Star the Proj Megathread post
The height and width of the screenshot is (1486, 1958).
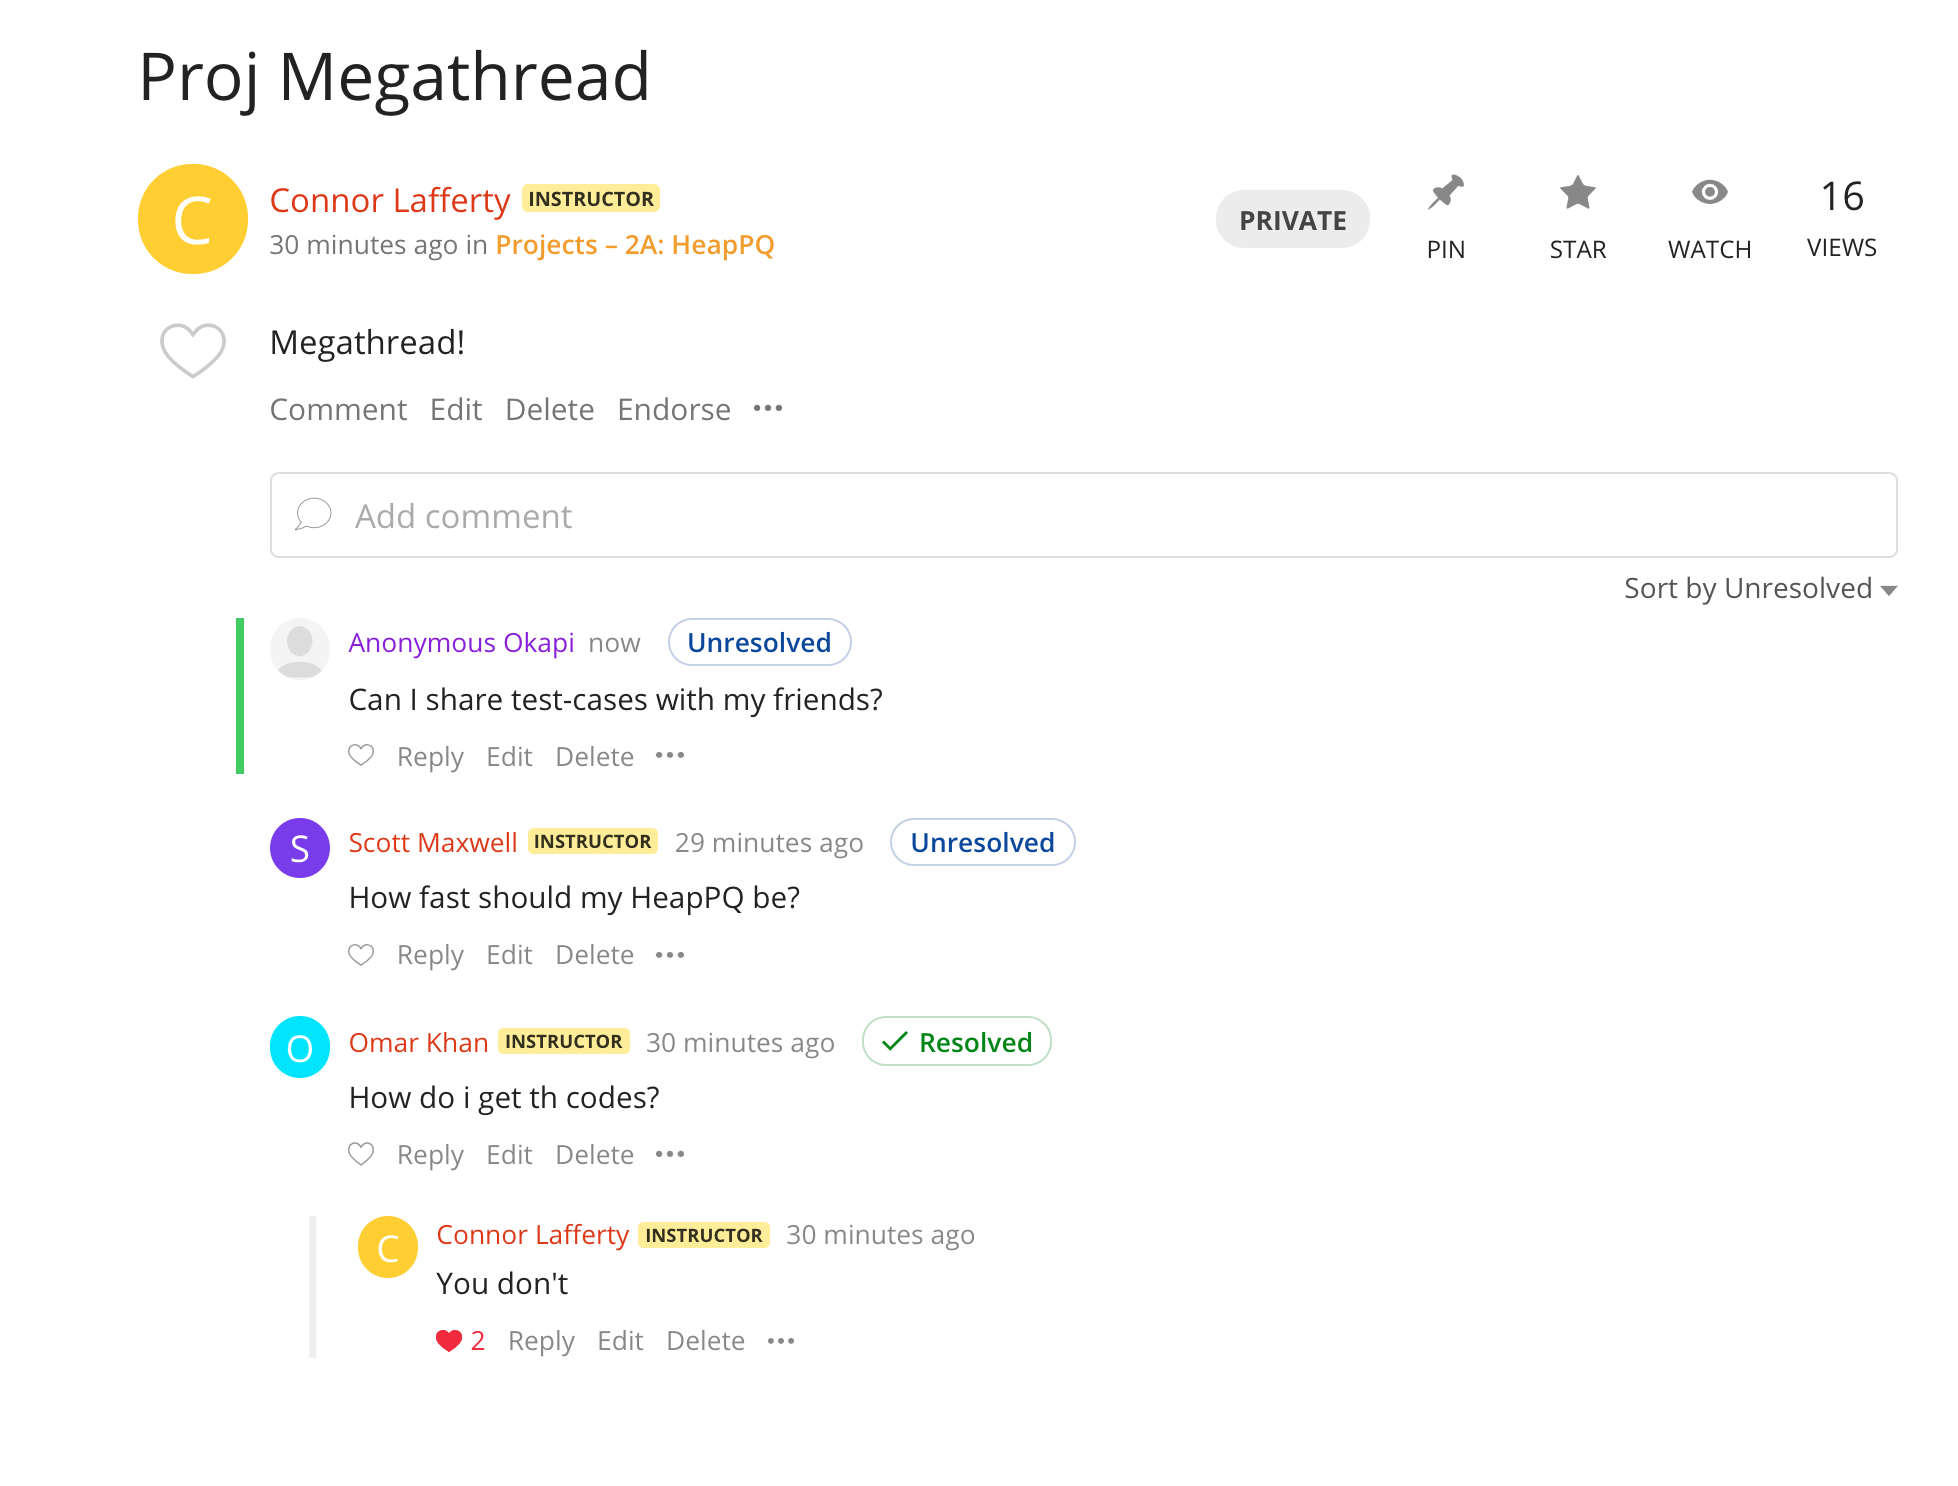[x=1577, y=194]
